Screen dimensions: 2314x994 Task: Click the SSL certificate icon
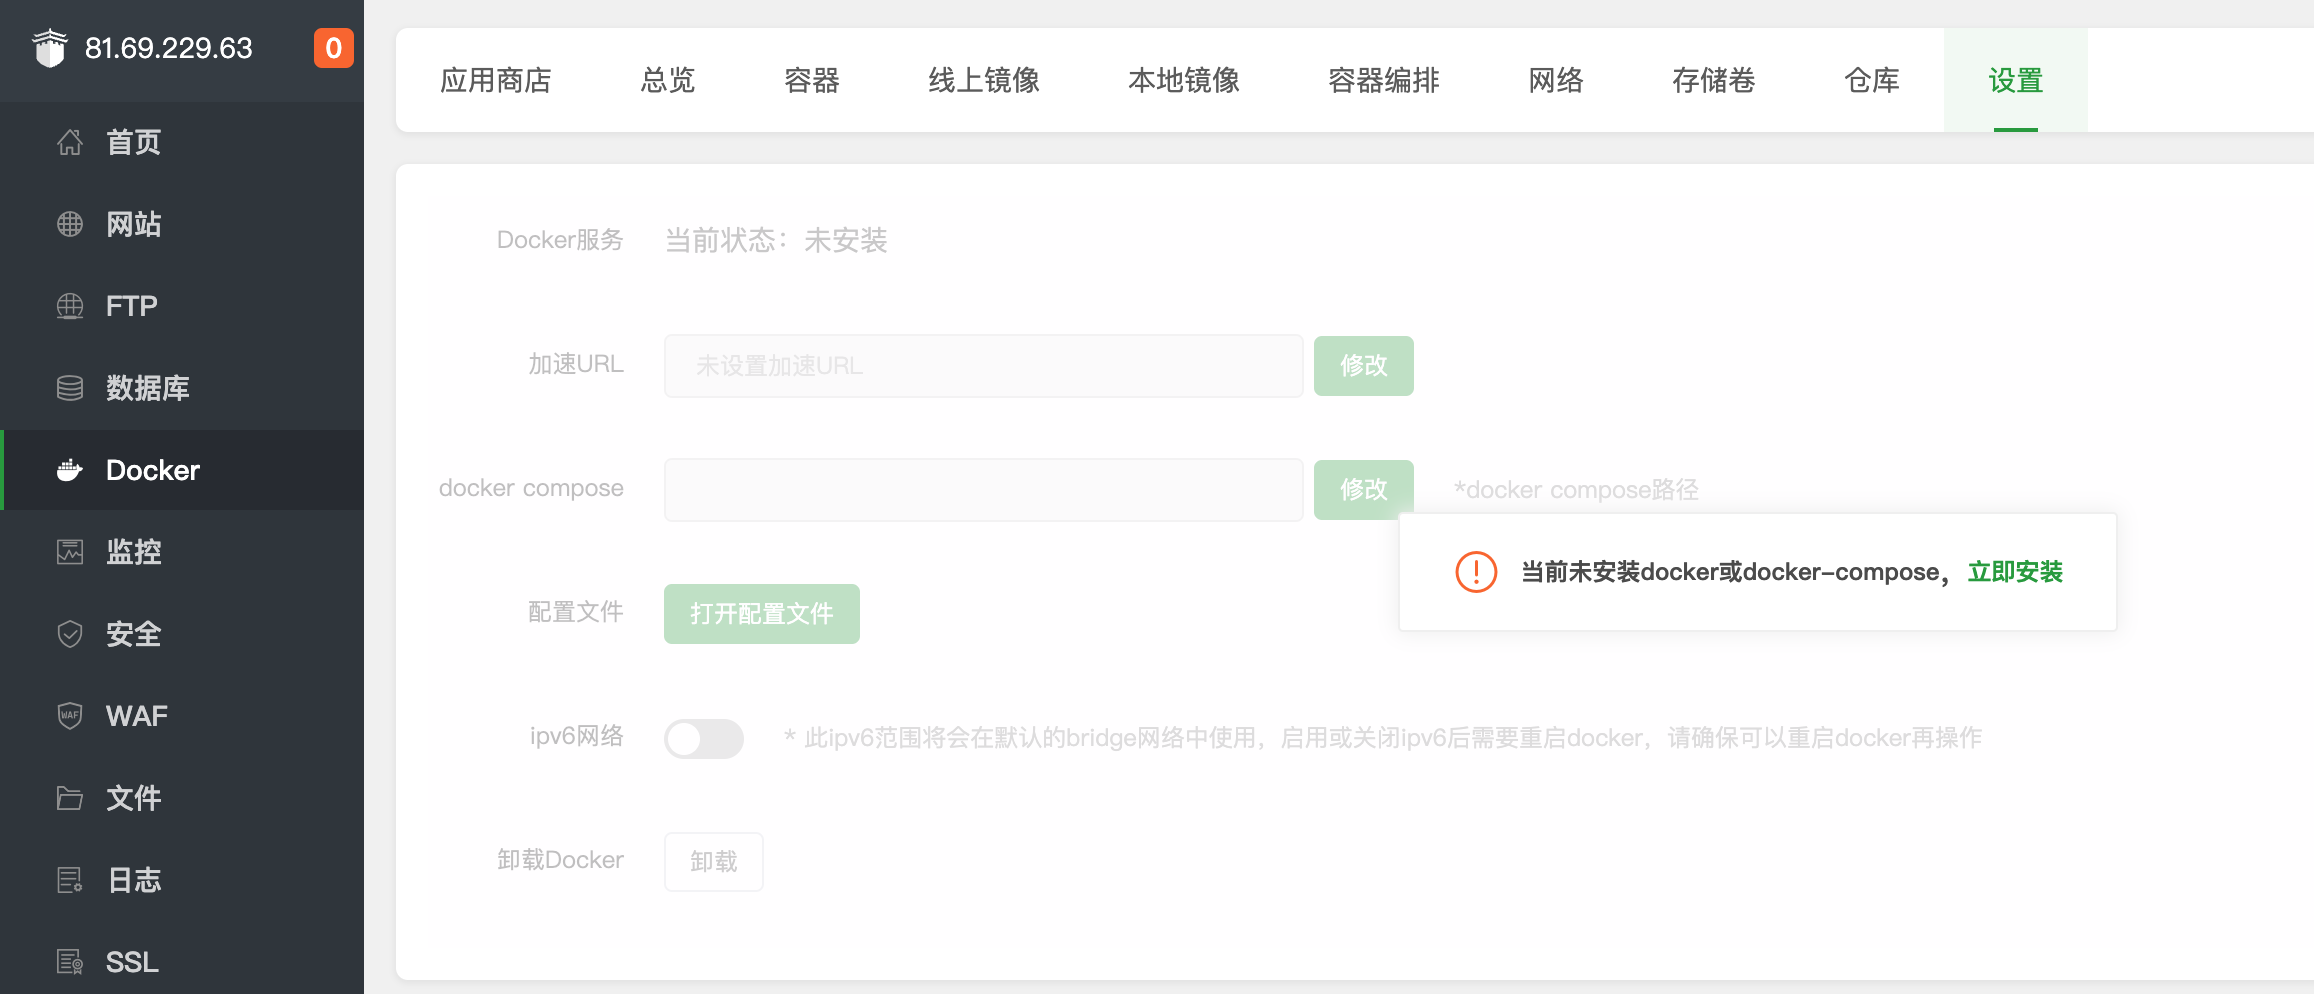70,962
